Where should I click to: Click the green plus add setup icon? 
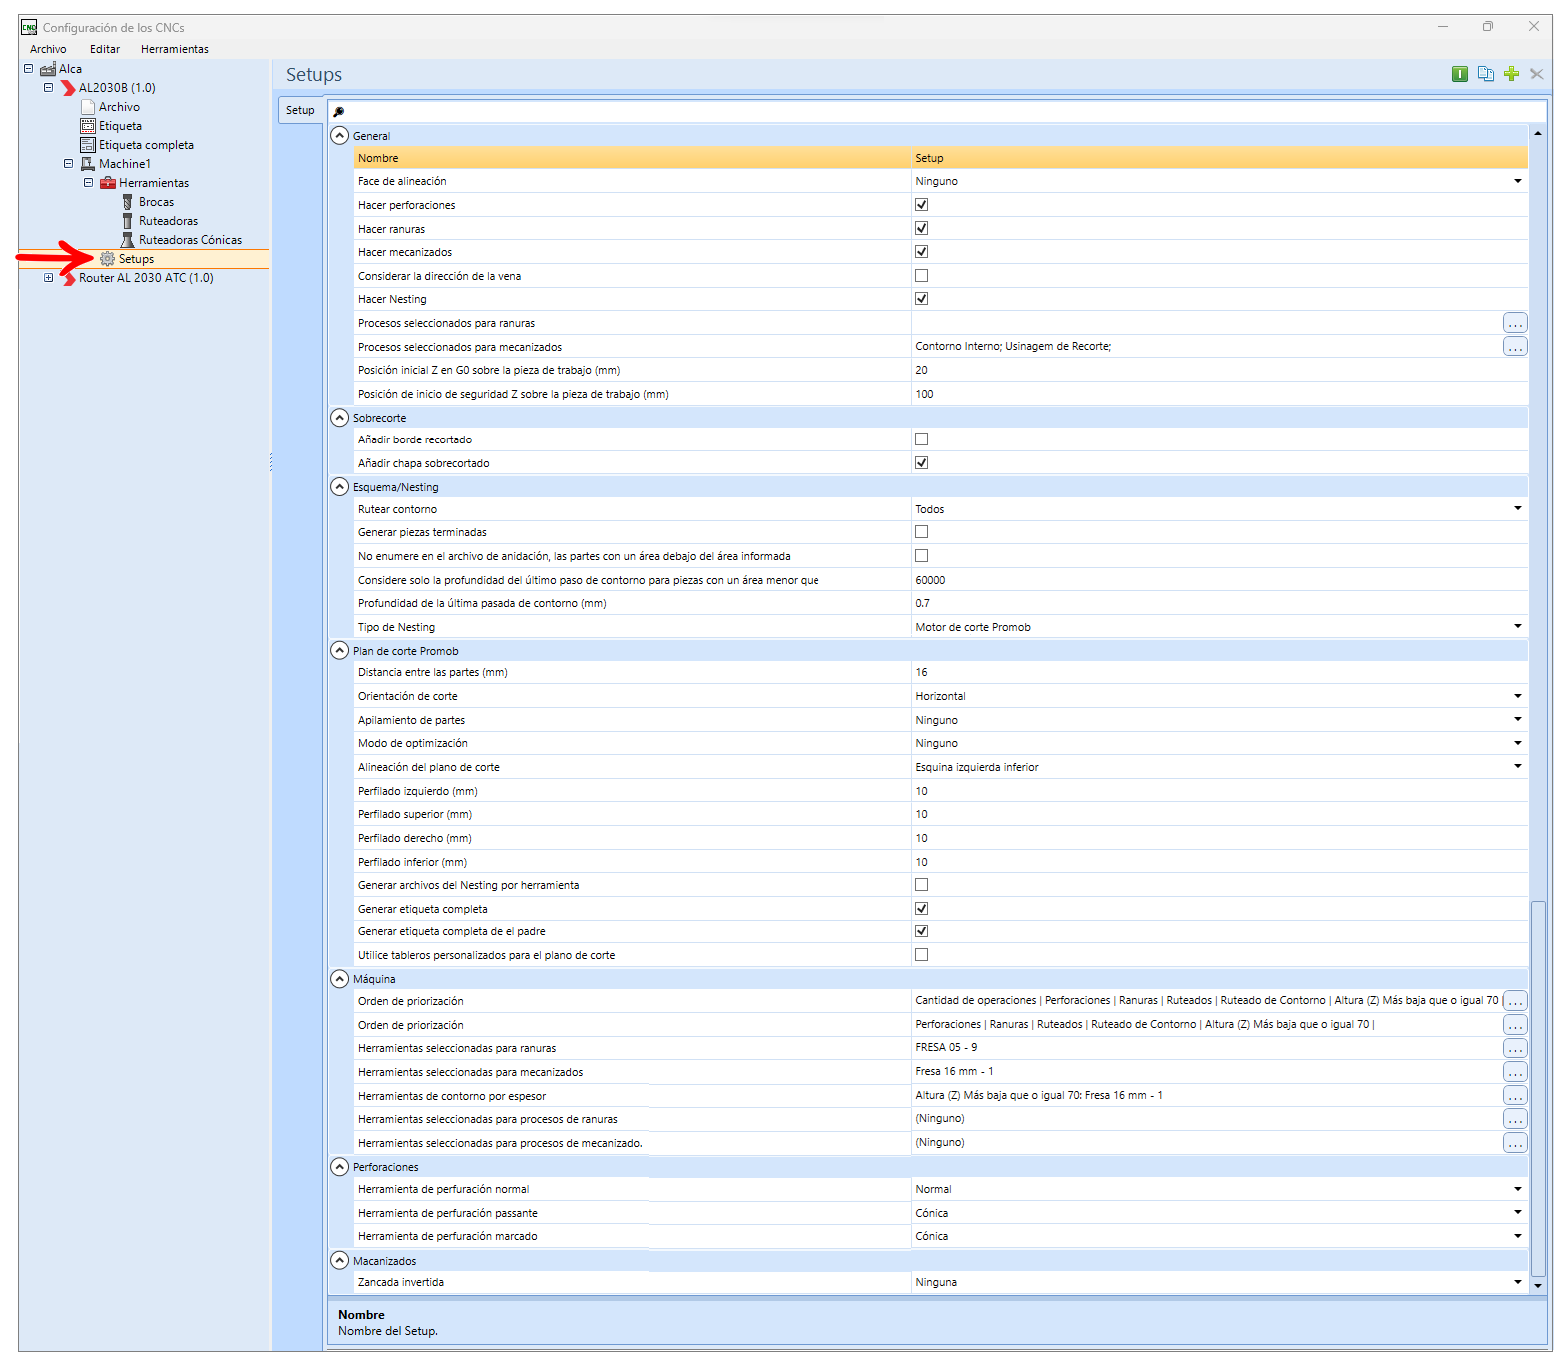point(1511,74)
